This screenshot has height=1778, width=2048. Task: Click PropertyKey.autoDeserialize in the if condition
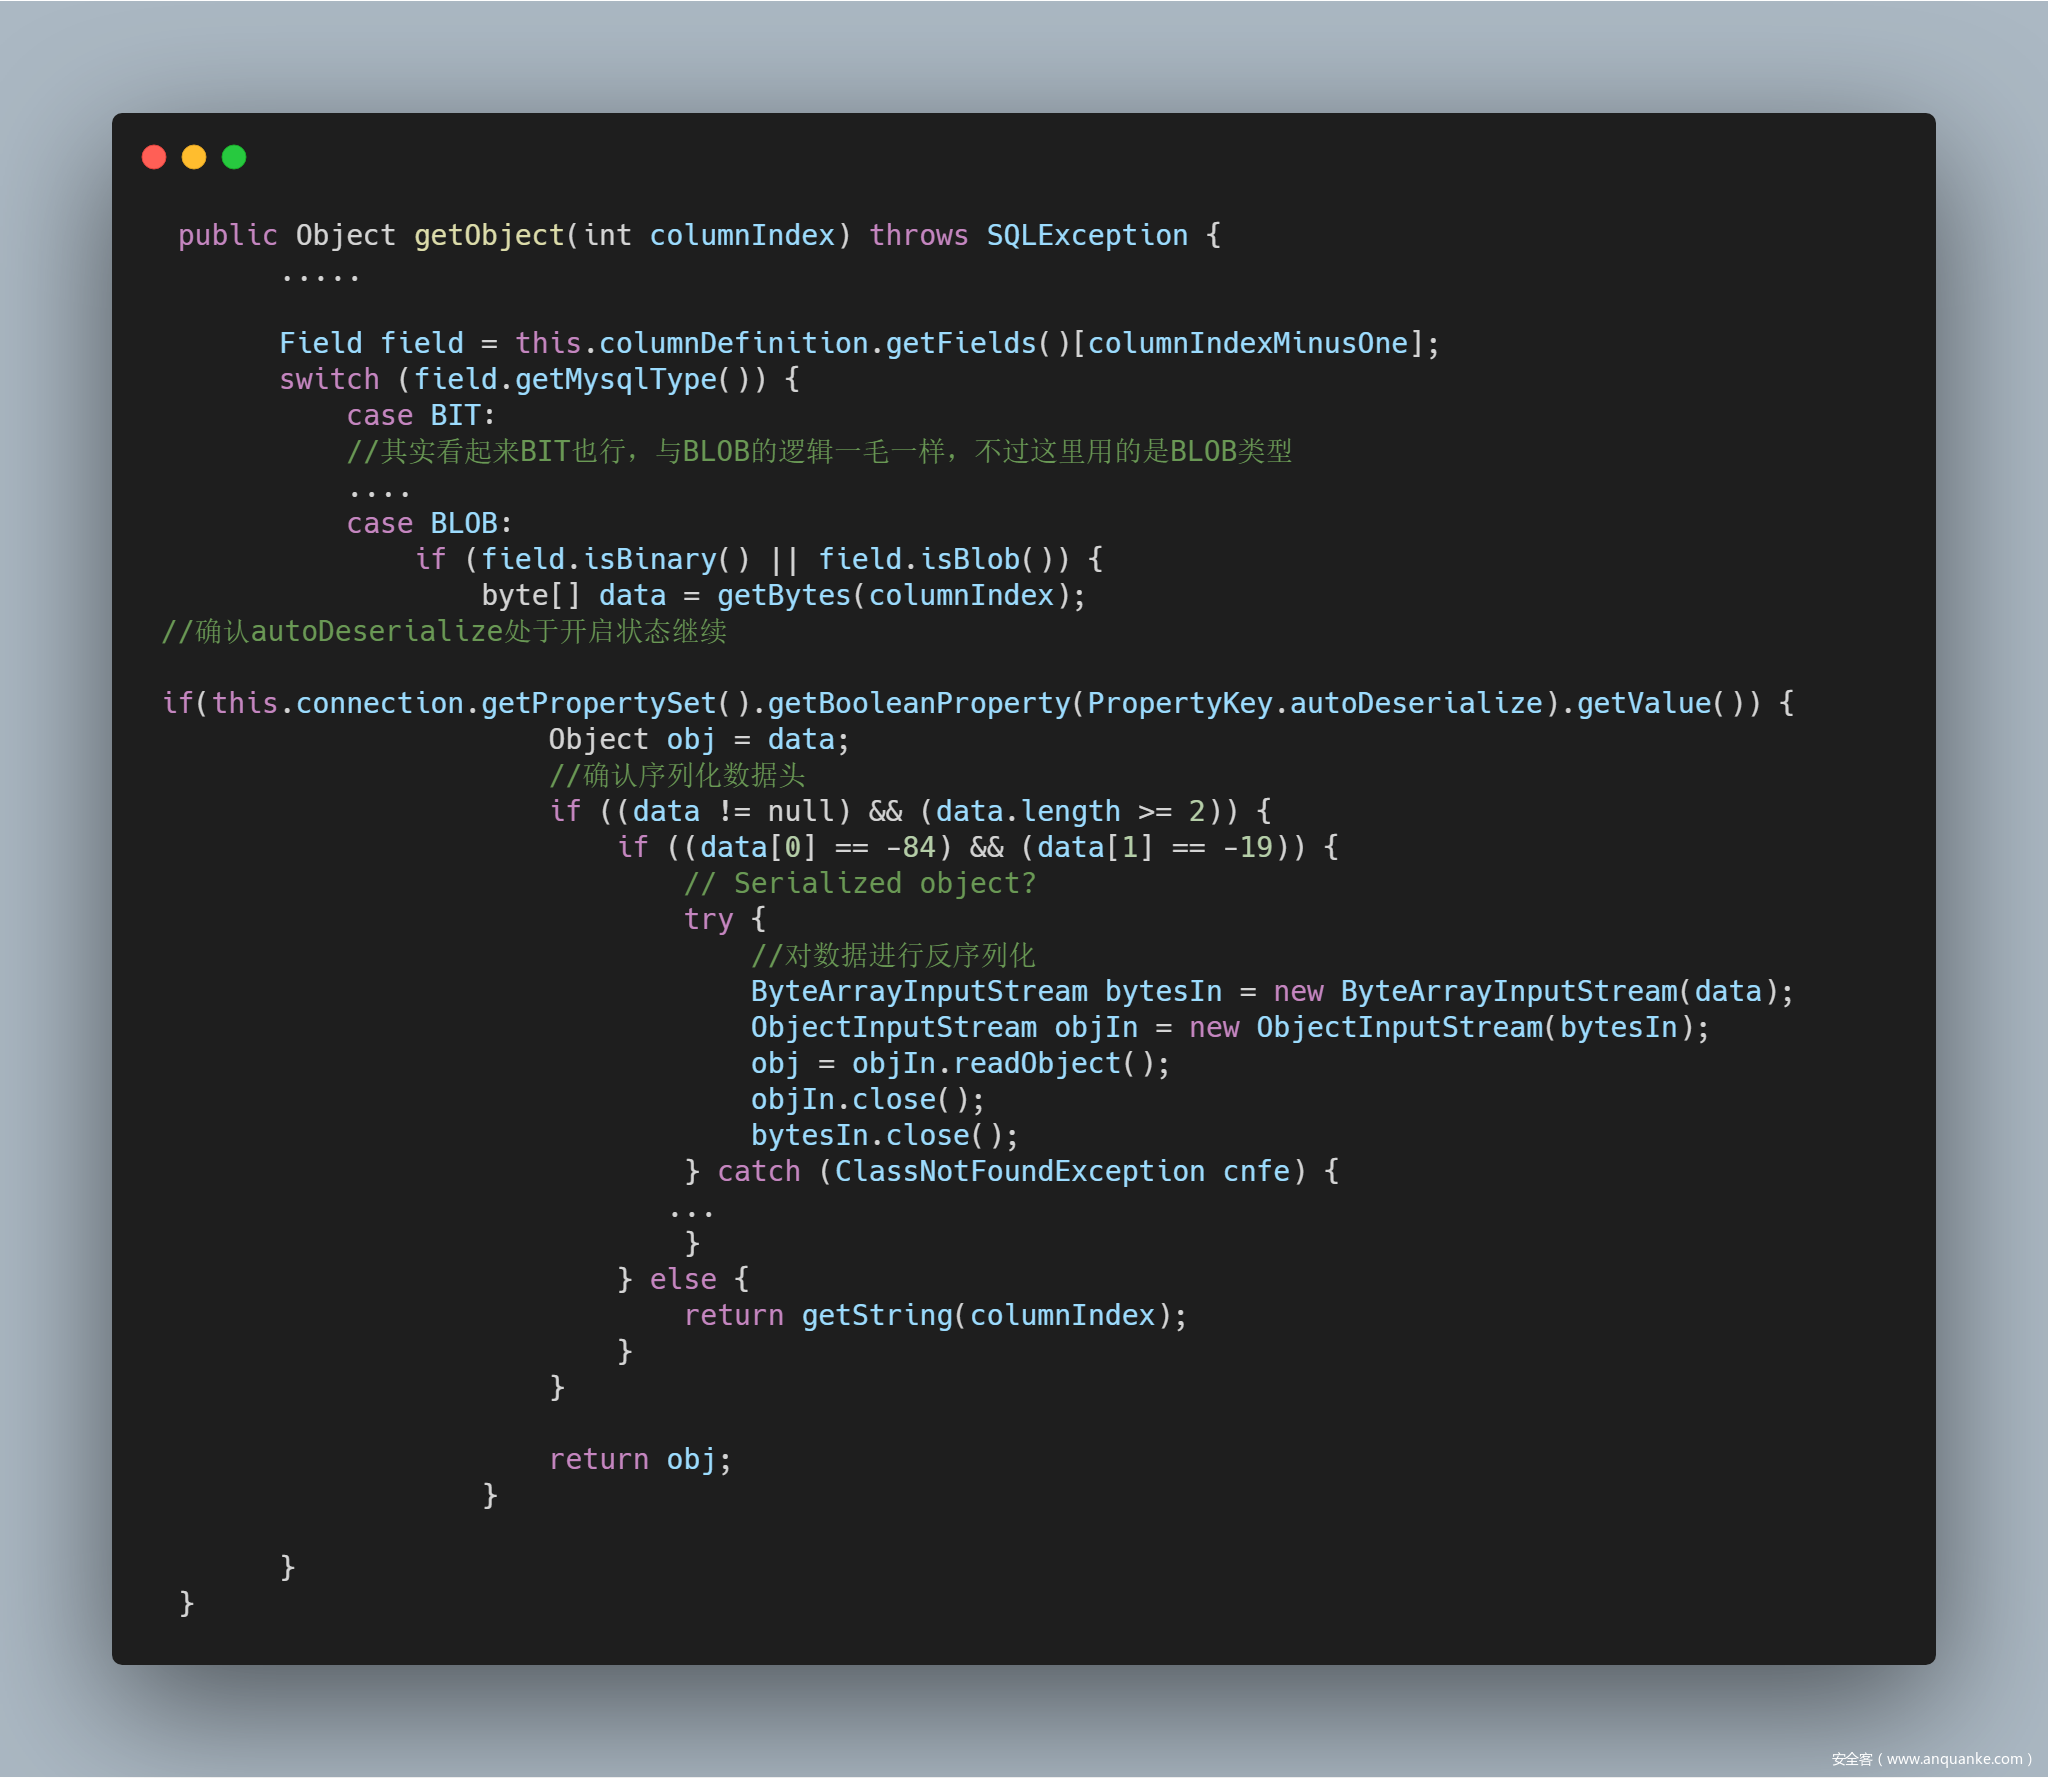1315,703
